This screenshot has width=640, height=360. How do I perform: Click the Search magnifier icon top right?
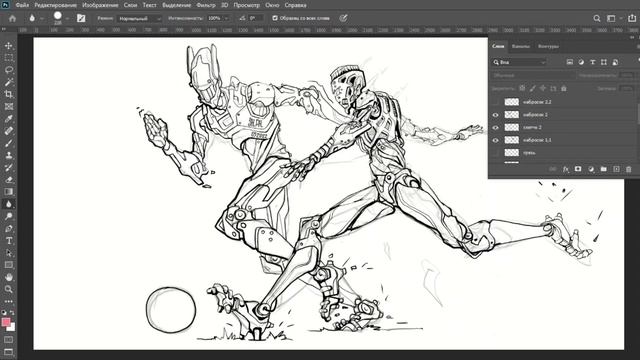tap(597, 18)
